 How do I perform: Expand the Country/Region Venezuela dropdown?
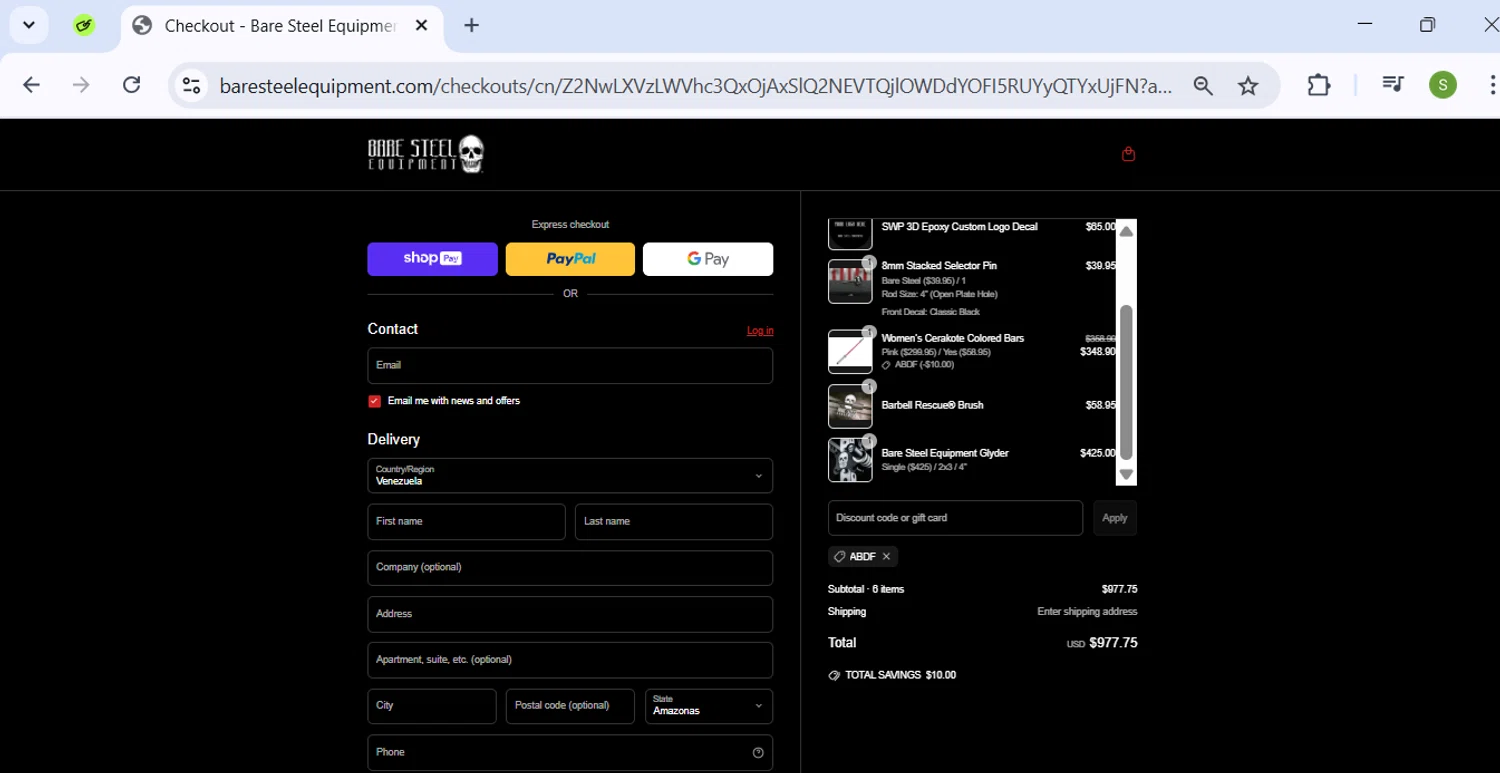(570, 476)
